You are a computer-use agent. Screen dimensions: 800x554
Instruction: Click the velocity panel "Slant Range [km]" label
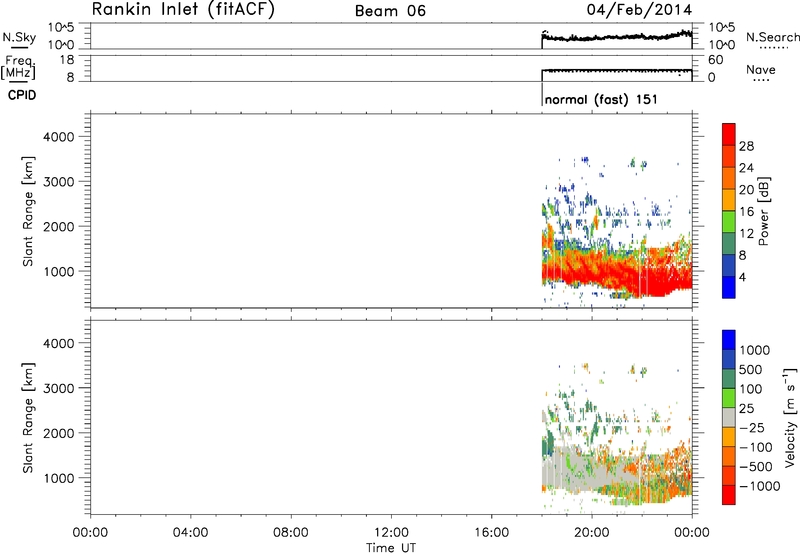coord(28,418)
